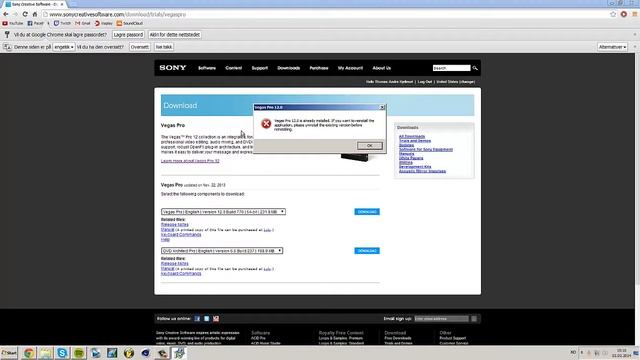The width and height of the screenshot is (640, 360).
Task: Submit the email sign up button
Action: pyautogui.click(x=474, y=319)
